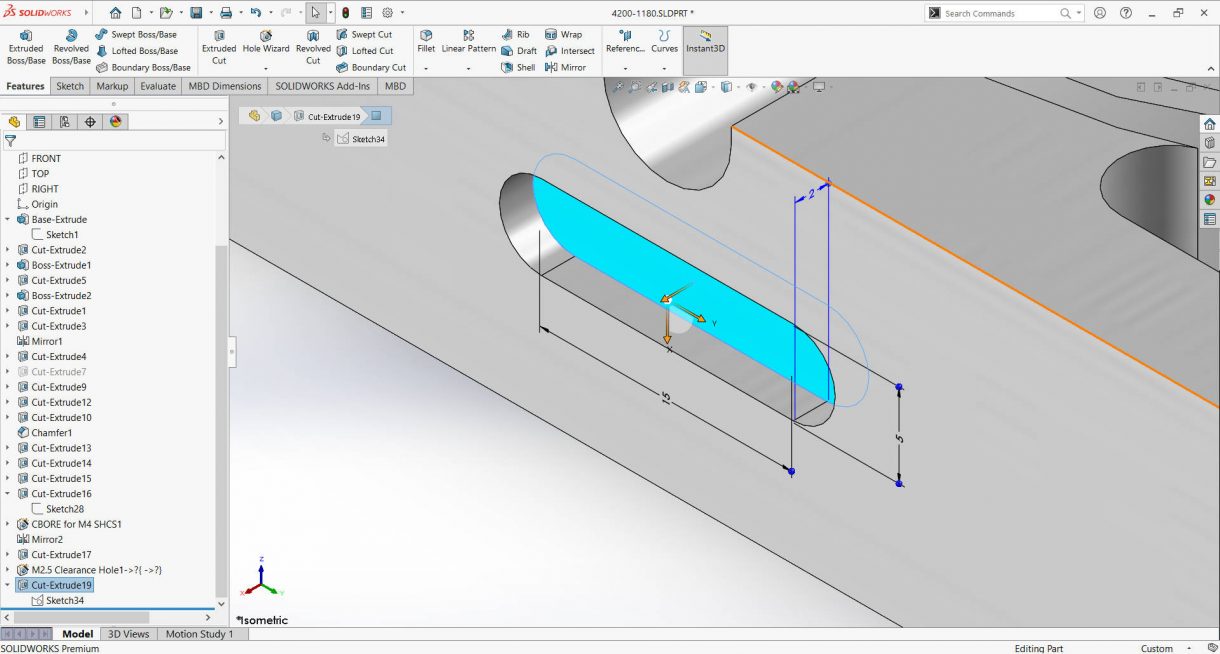Expand the Cut-Extrude2 feature
The height and width of the screenshot is (654, 1220).
tap(8, 250)
